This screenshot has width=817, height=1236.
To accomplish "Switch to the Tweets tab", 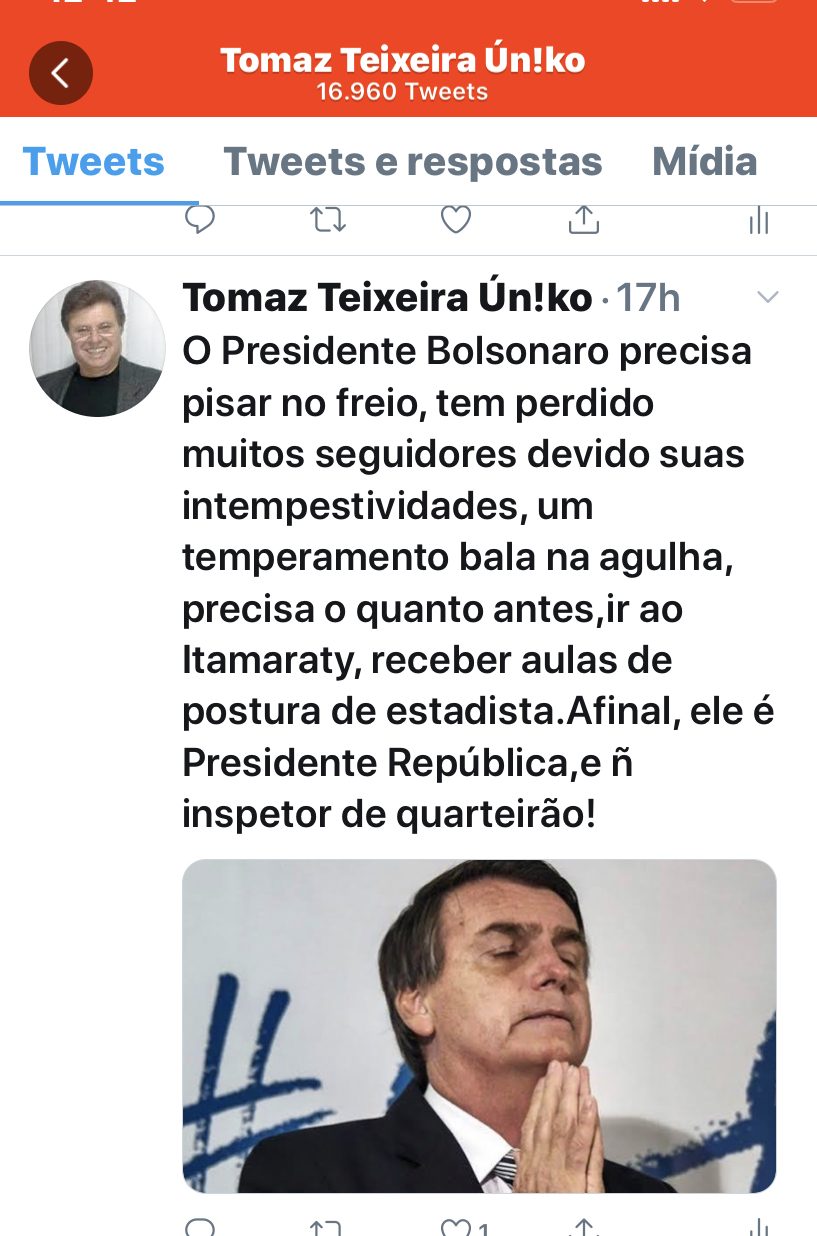I will tap(94, 162).
